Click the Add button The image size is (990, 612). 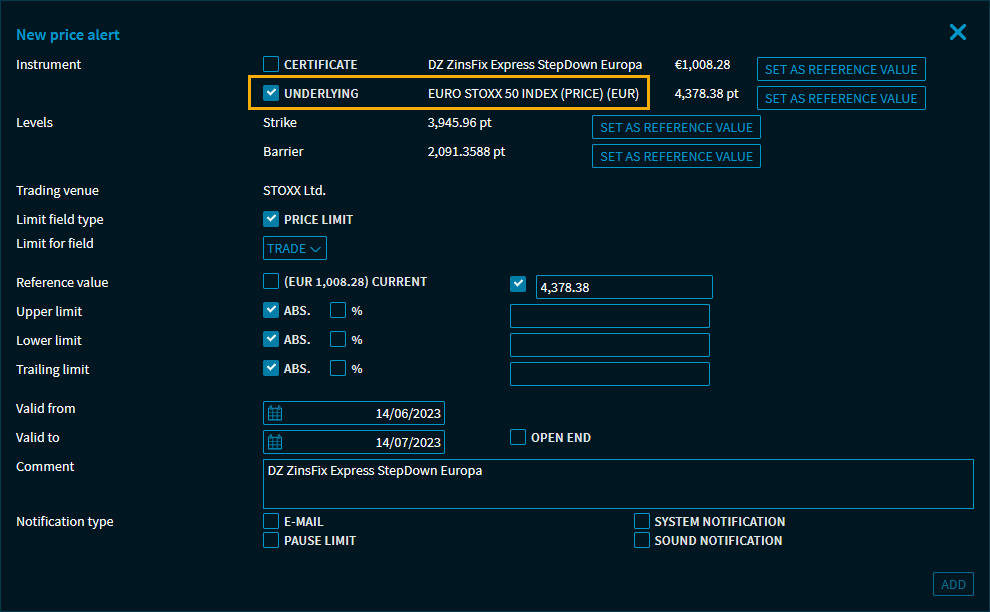[952, 584]
